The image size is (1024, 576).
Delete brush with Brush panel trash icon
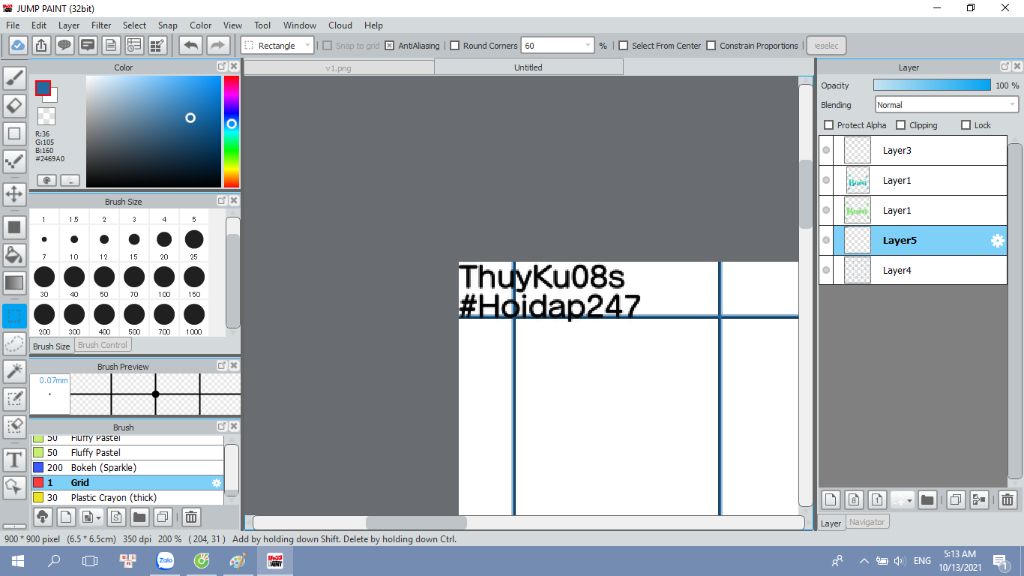point(191,517)
